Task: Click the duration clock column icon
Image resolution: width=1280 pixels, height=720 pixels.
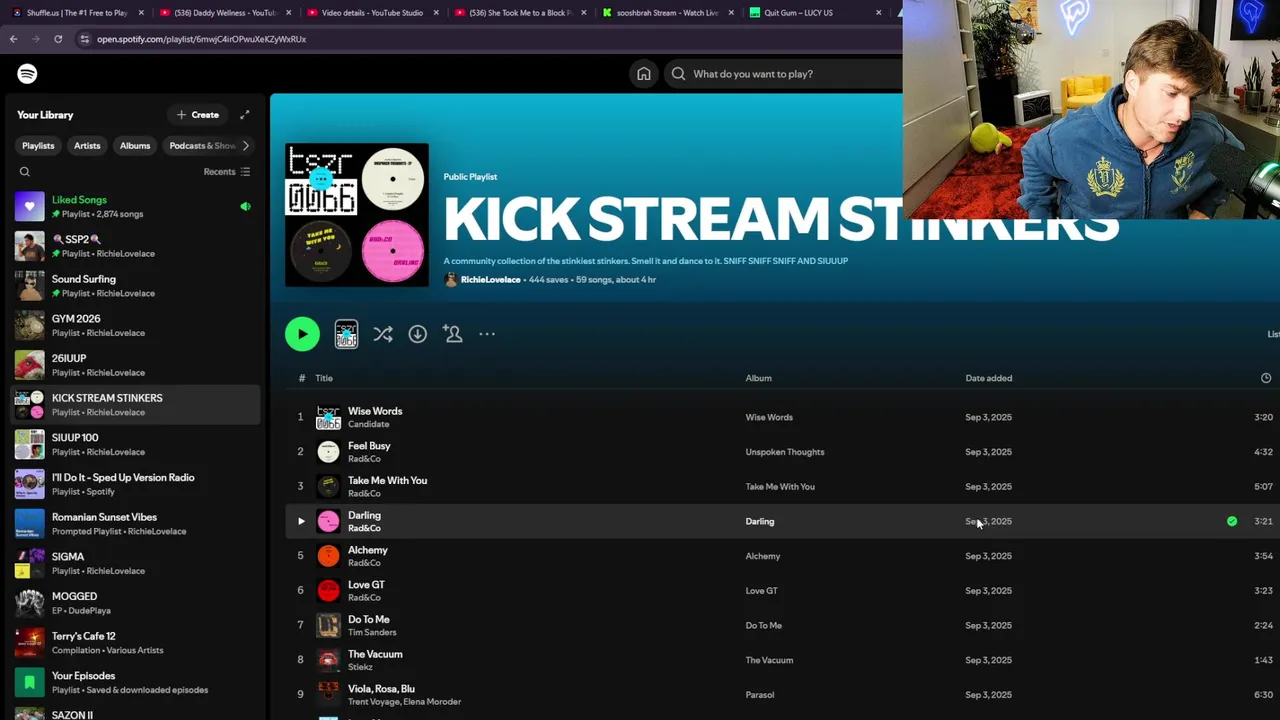Action: pos(1266,378)
